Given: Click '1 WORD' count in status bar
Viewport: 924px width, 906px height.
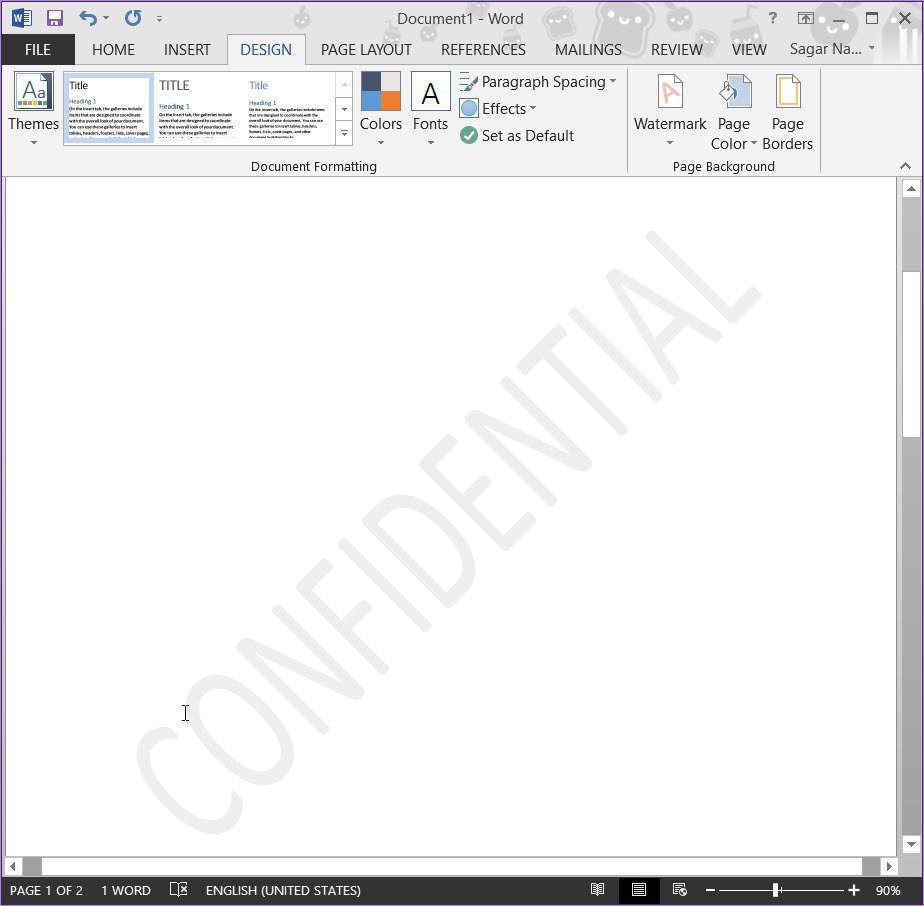Looking at the screenshot, I should (x=126, y=890).
